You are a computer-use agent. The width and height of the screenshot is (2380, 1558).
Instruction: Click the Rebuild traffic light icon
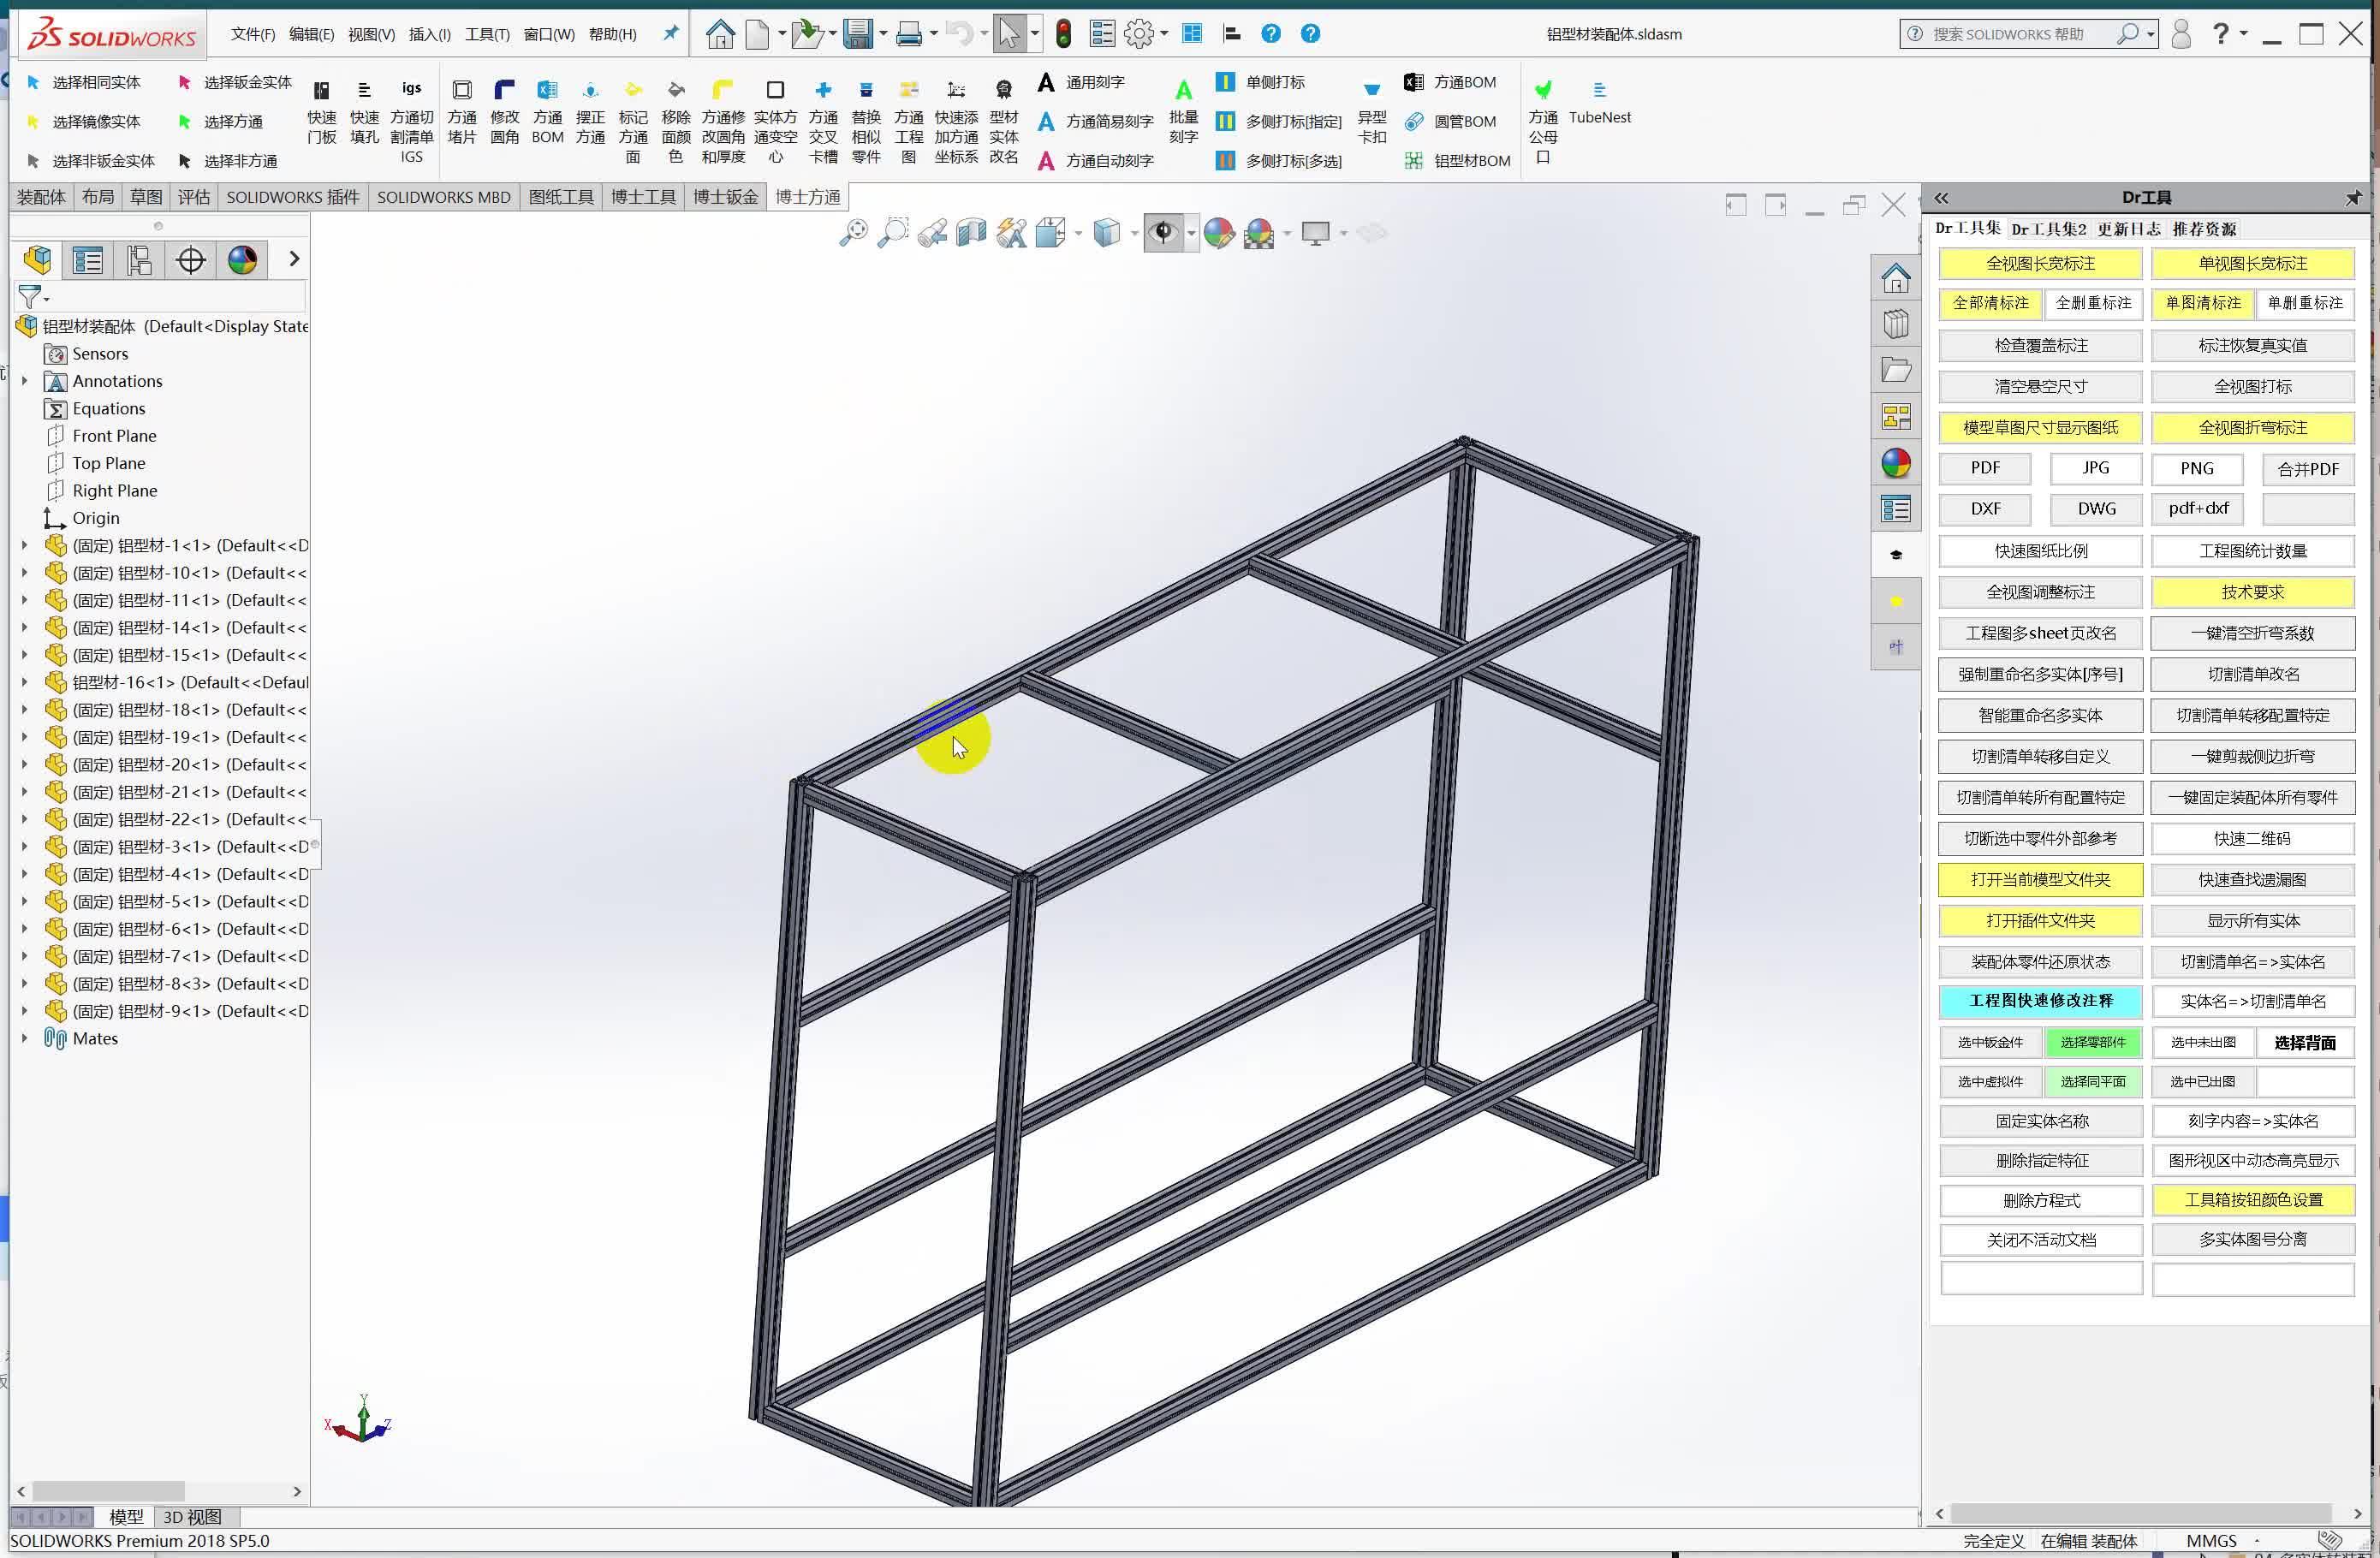point(1063,34)
